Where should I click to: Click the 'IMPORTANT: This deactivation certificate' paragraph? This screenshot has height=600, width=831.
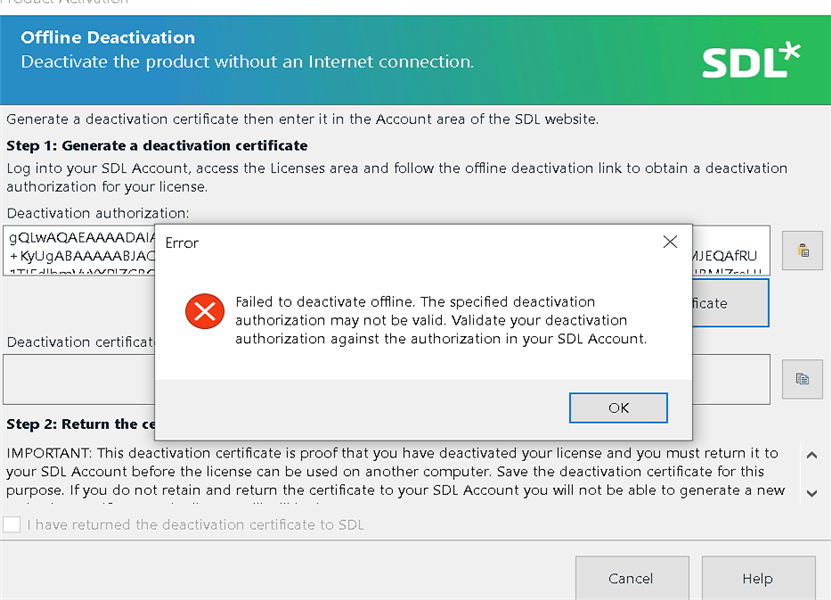pos(395,472)
